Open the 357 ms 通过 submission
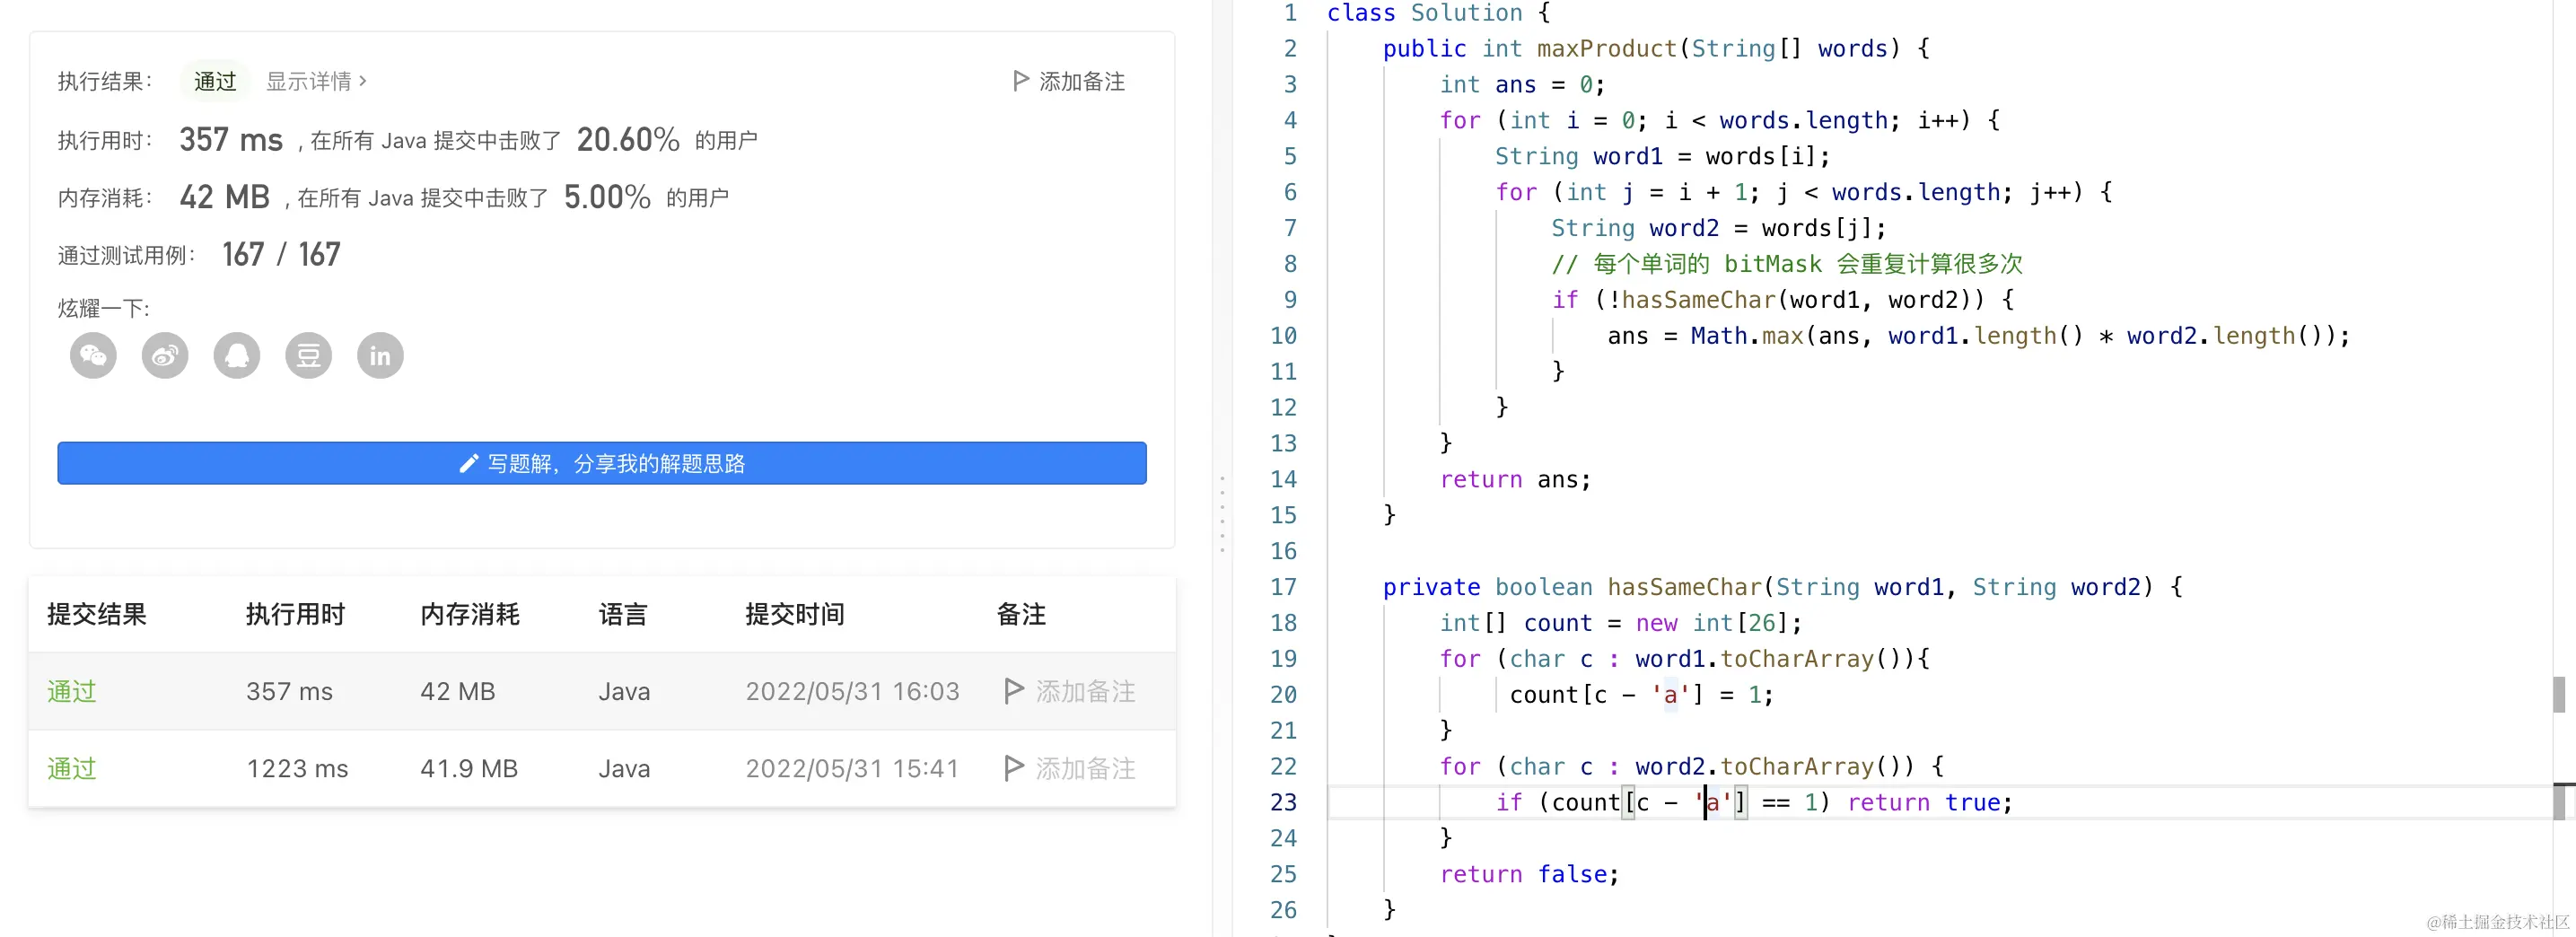This screenshot has height=937, width=2576. (x=72, y=691)
